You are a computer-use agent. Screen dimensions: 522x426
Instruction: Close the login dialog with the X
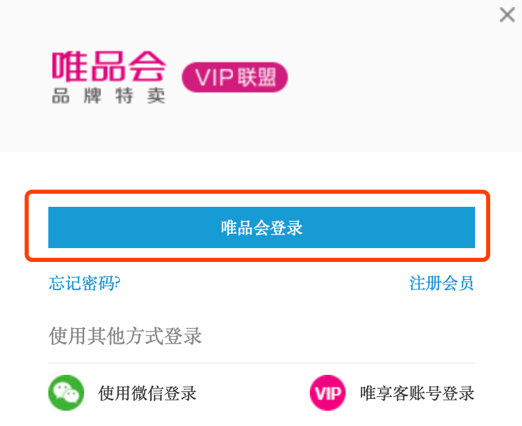click(507, 15)
